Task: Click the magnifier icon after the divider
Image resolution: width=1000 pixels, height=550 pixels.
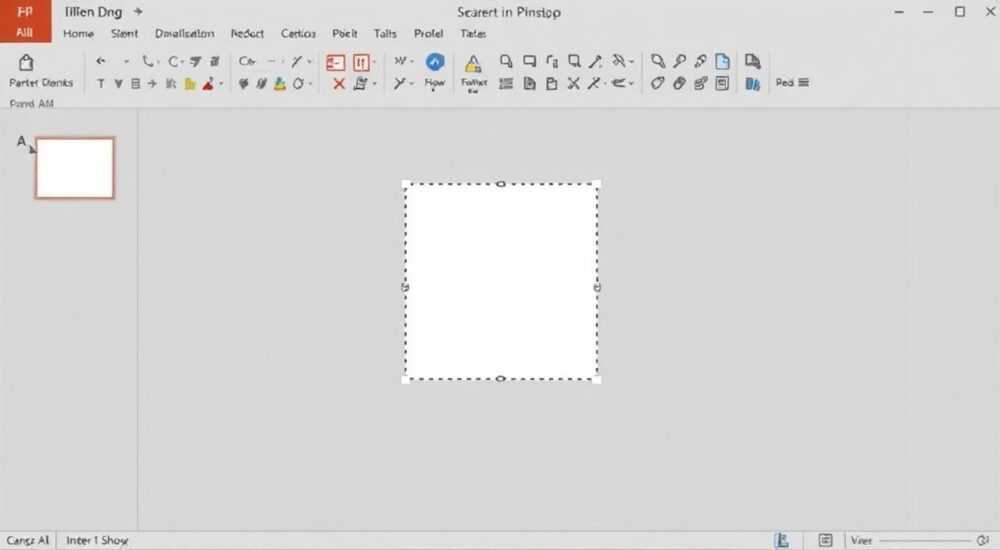Action: pos(658,61)
